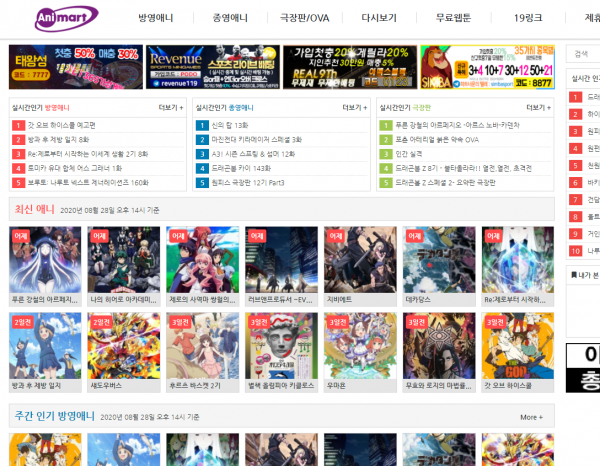Open 드래곤볼 카이 143화

pyautogui.click(x=241, y=168)
